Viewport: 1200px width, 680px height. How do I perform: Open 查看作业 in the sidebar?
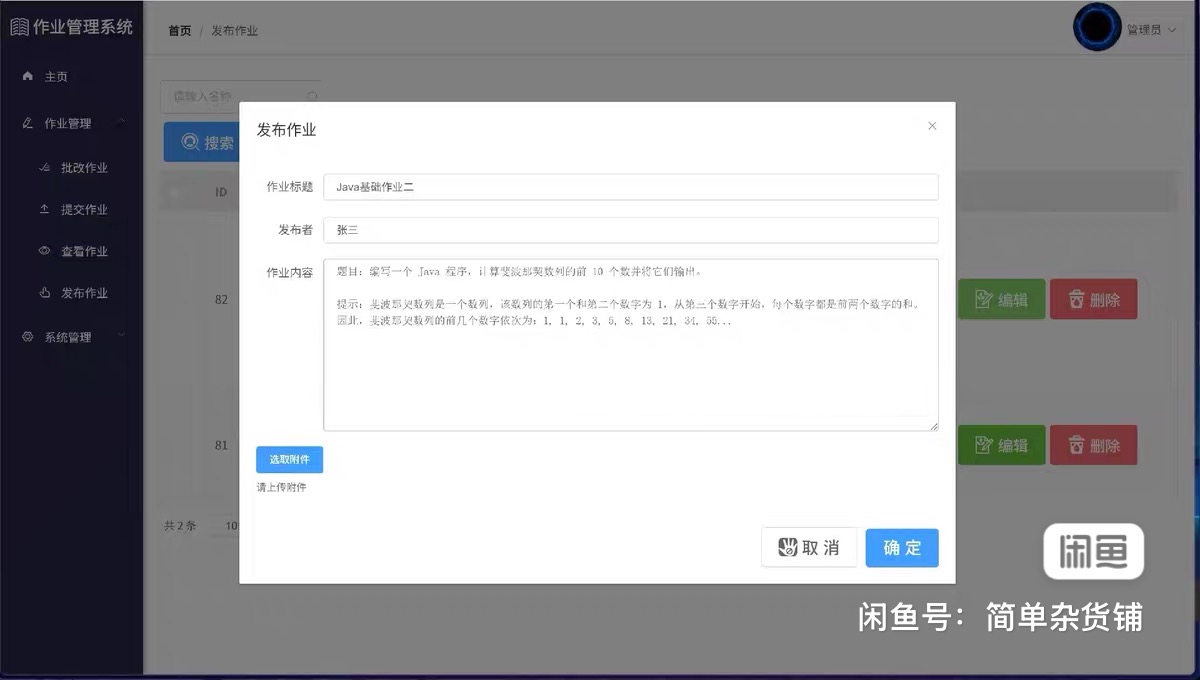pyautogui.click(x=84, y=252)
